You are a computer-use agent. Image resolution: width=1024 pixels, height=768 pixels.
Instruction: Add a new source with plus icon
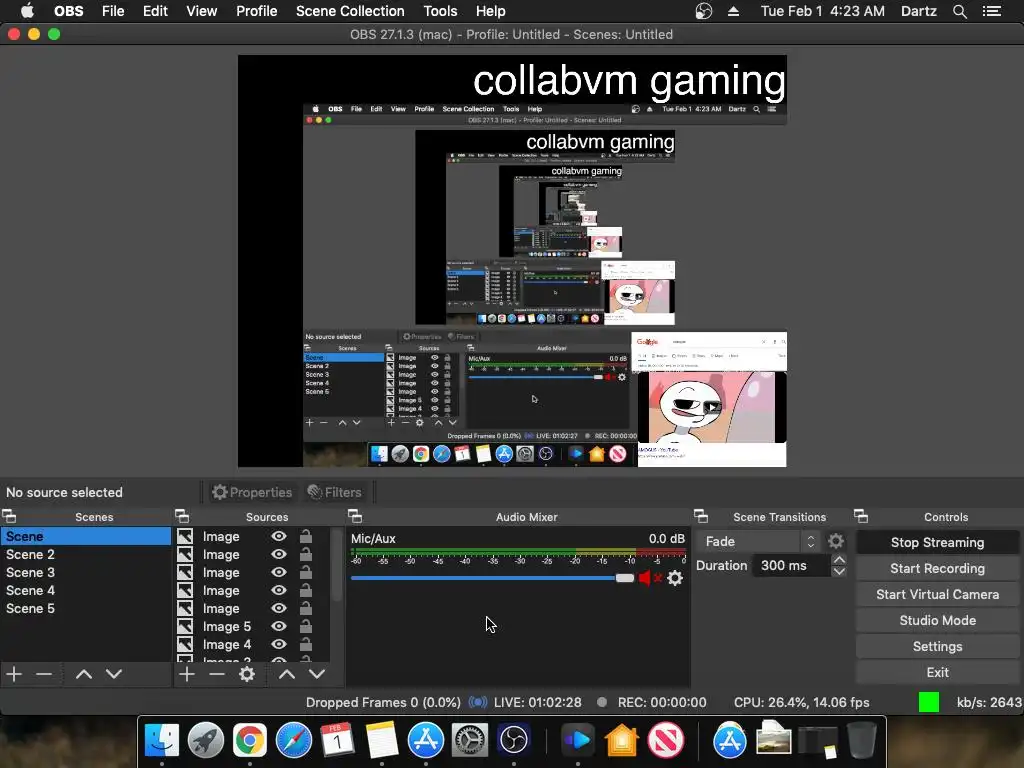point(187,674)
